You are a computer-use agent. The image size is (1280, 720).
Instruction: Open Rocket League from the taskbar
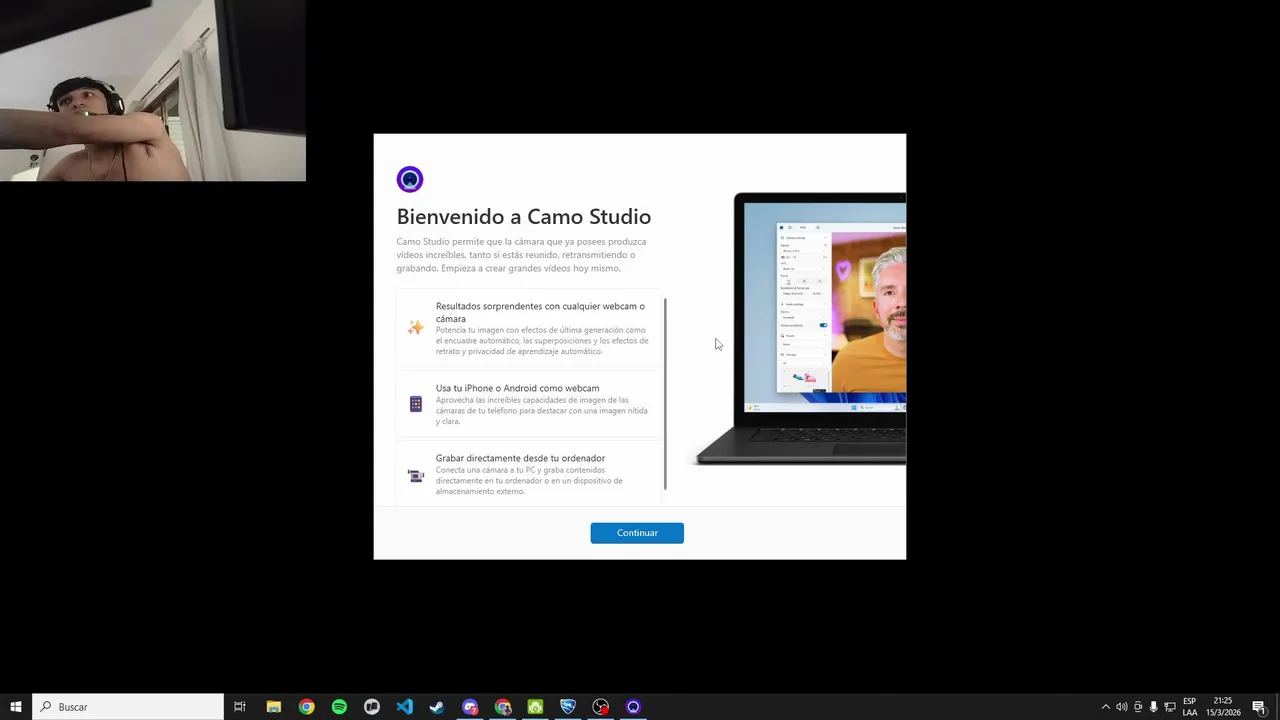click(x=568, y=707)
